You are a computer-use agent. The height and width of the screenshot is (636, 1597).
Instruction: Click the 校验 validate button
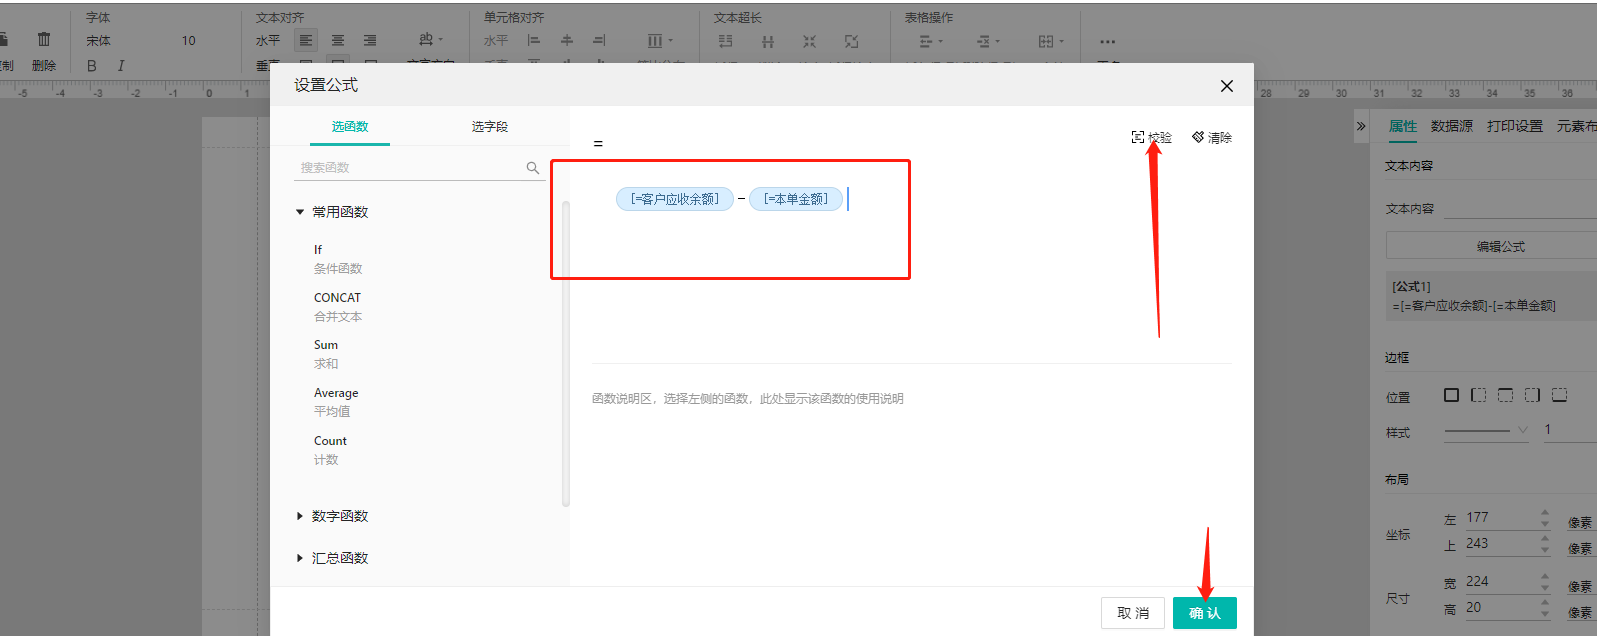point(1151,138)
